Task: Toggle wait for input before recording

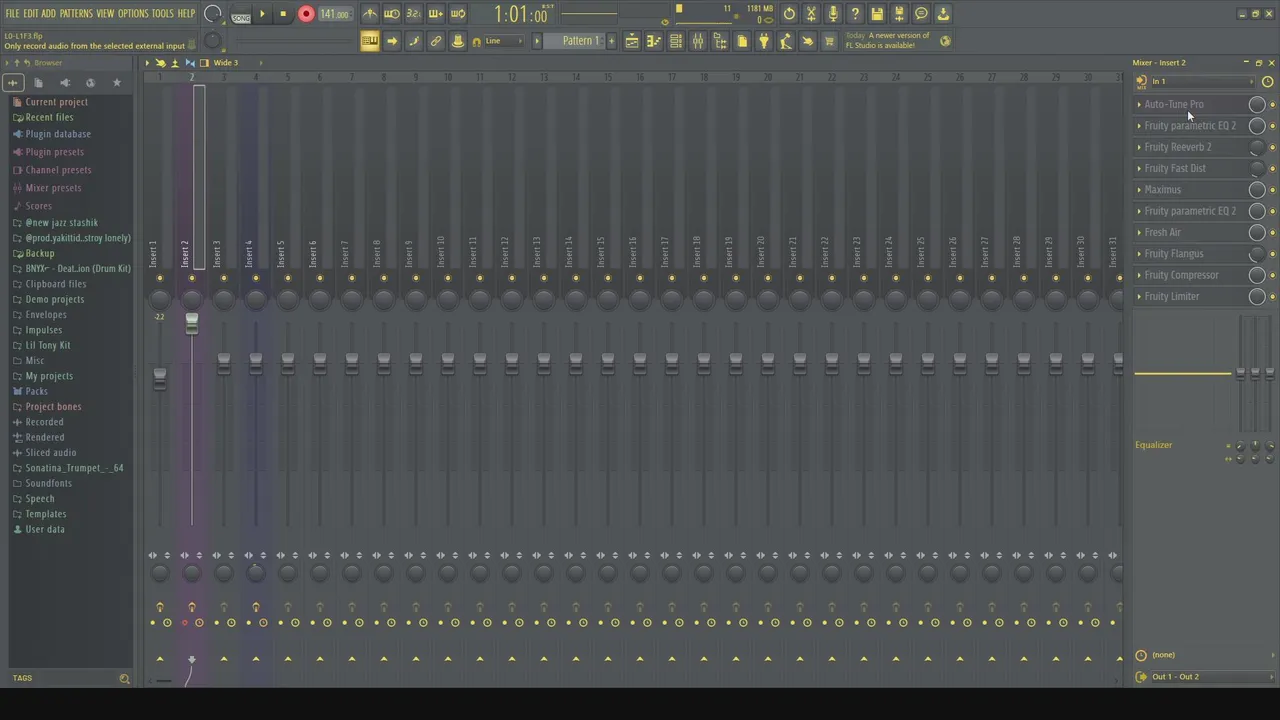Action: pos(392,14)
